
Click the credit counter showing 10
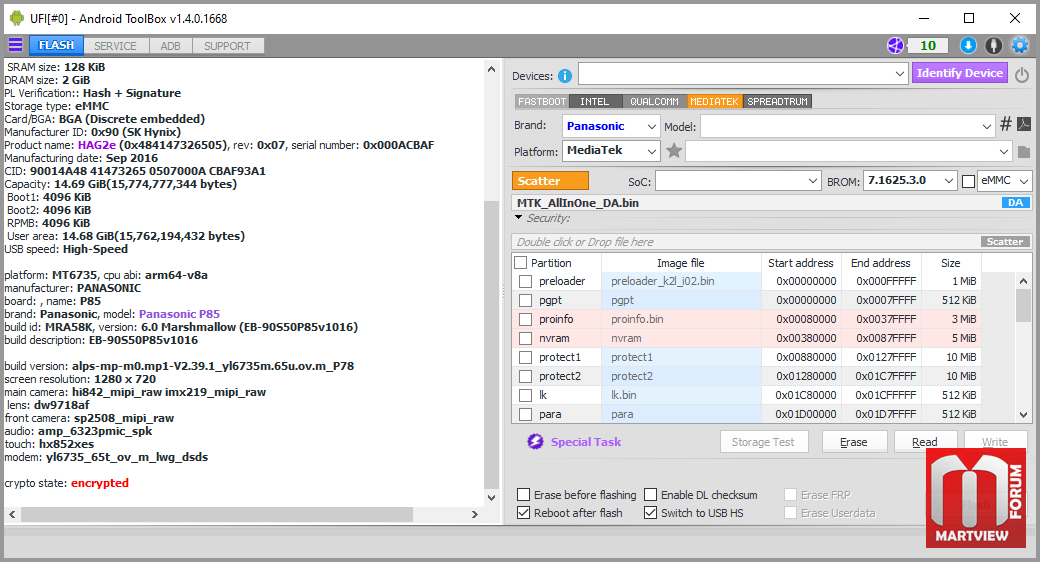928,45
